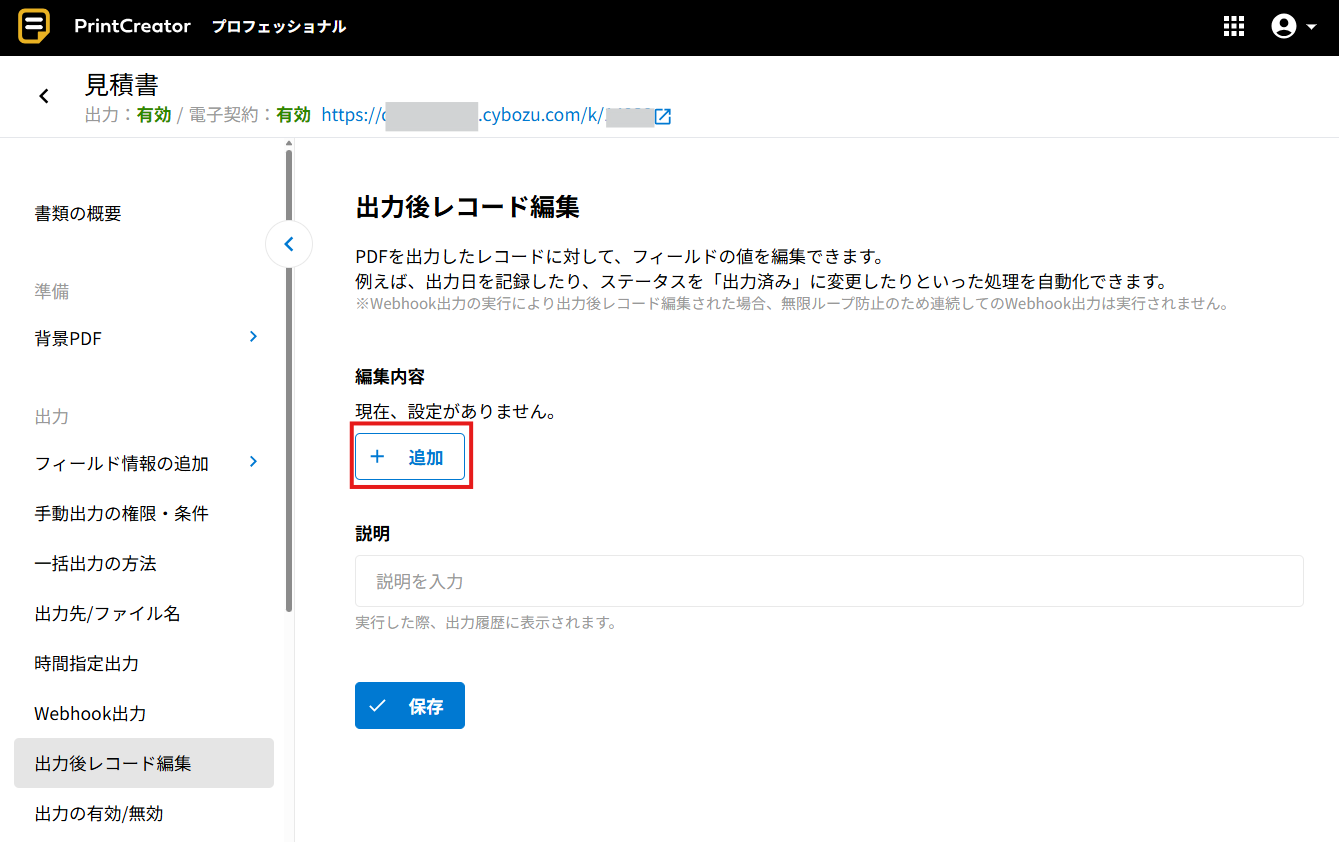Go to 出力先/ファイル名 settings
This screenshot has width=1339, height=842.
[x=108, y=614]
